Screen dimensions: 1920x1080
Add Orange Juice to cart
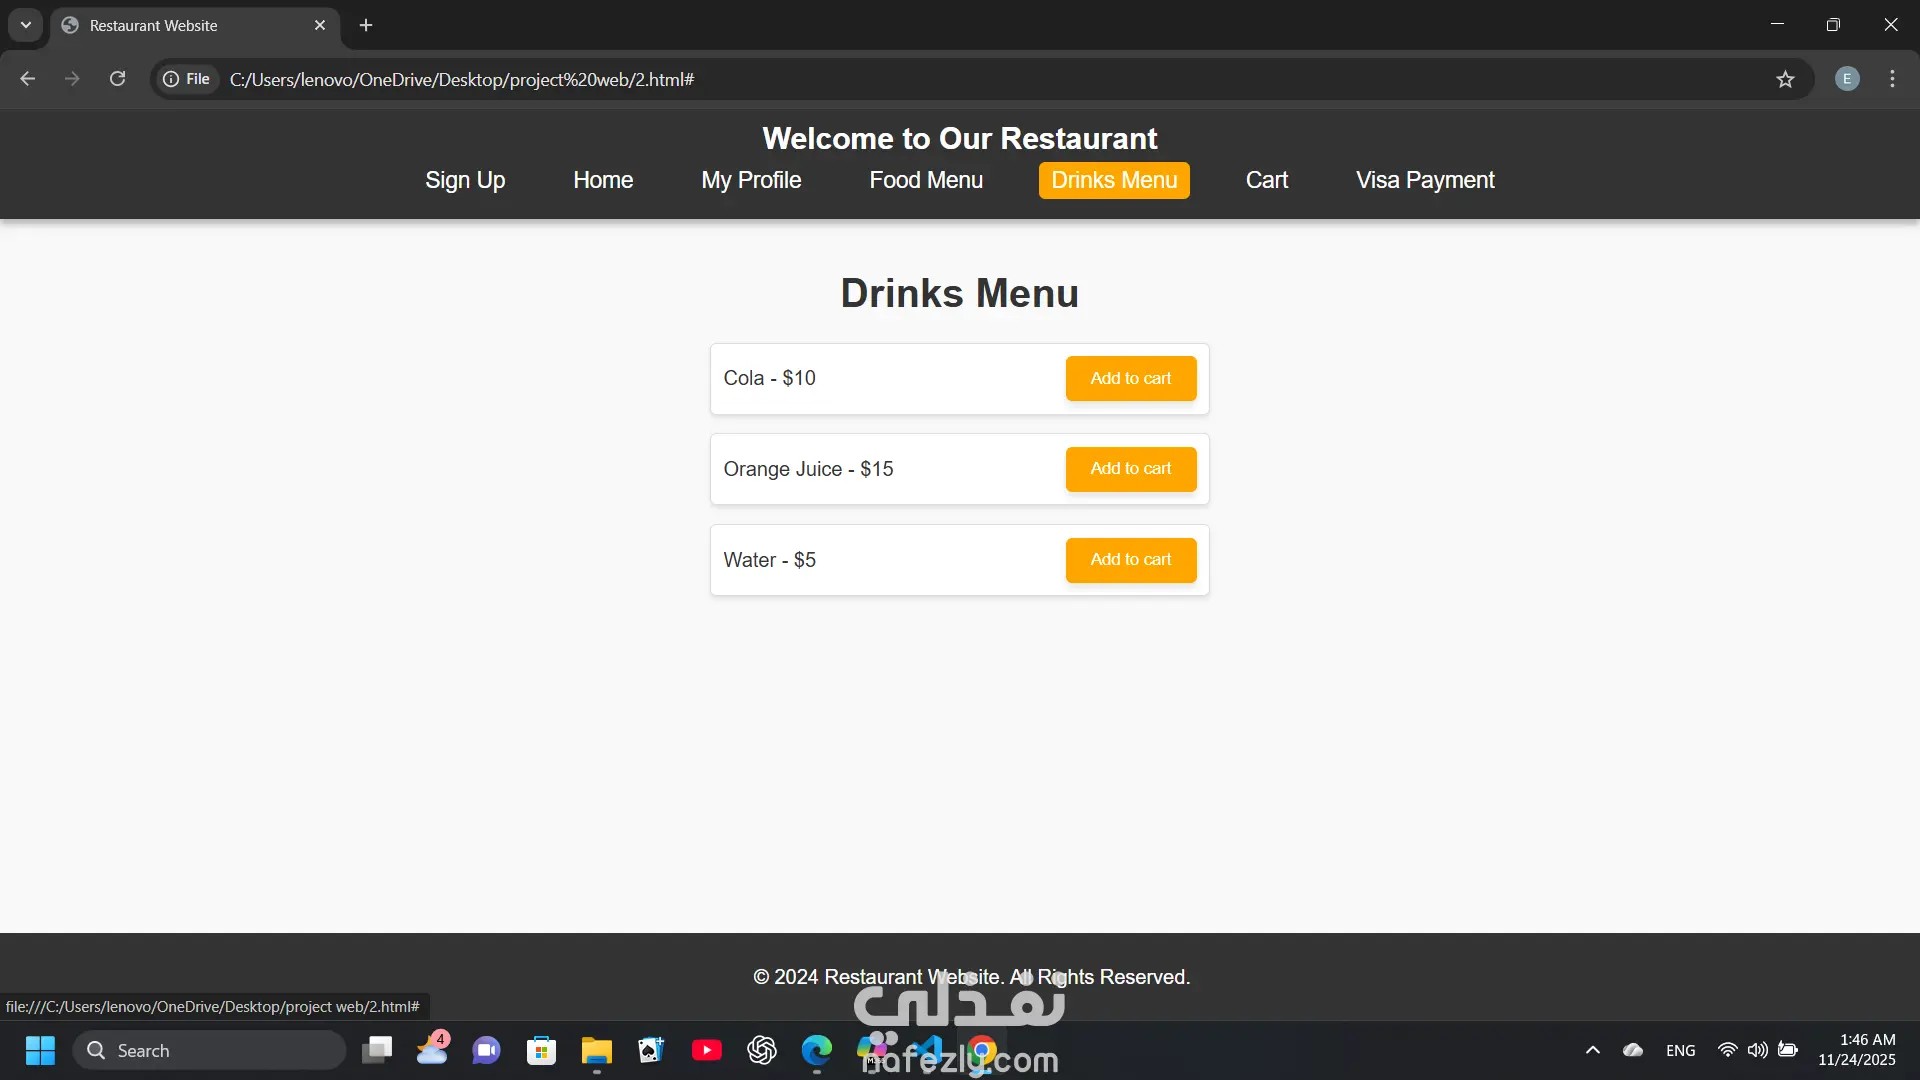[x=1130, y=469]
